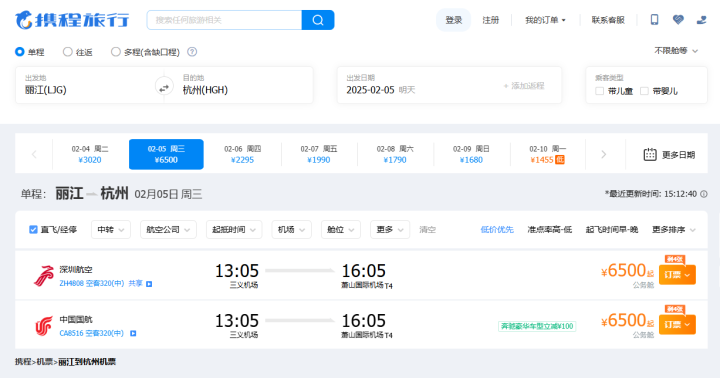Open the 不限舱等 cabin class dropdown
Viewport: 720px width, 378px height.
pos(675,51)
